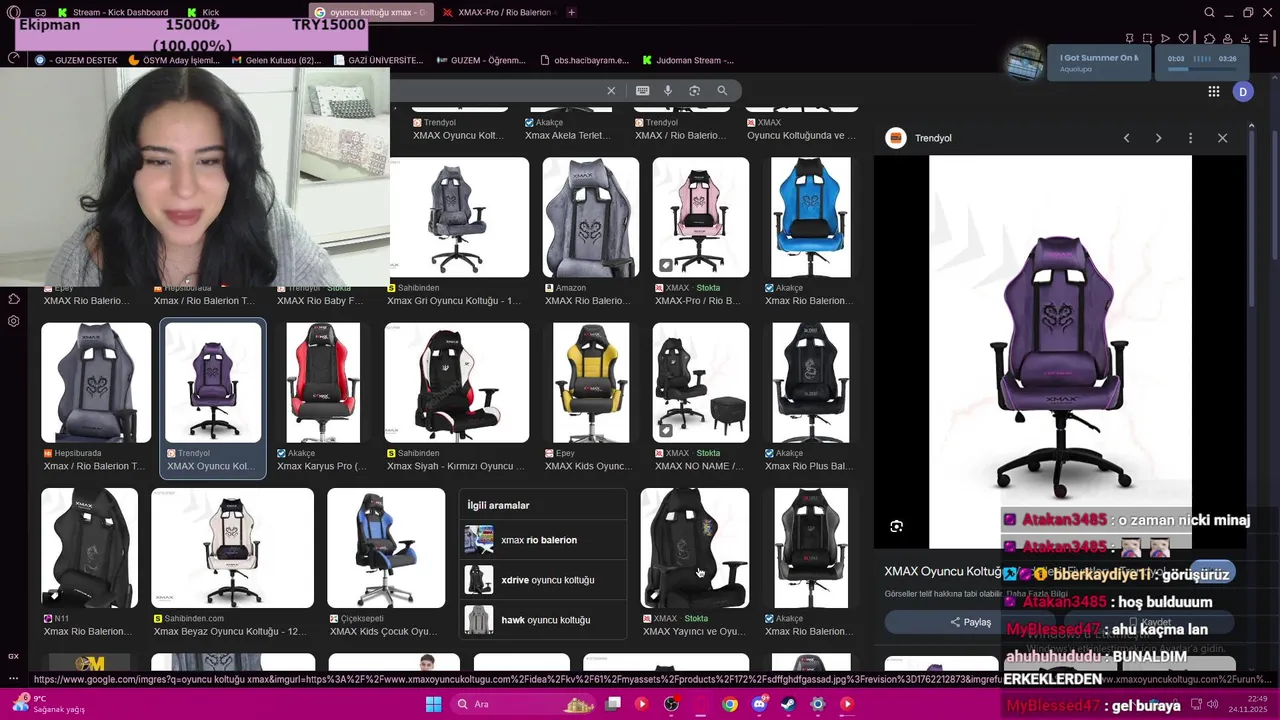Open Windows Start menu

click(433, 704)
